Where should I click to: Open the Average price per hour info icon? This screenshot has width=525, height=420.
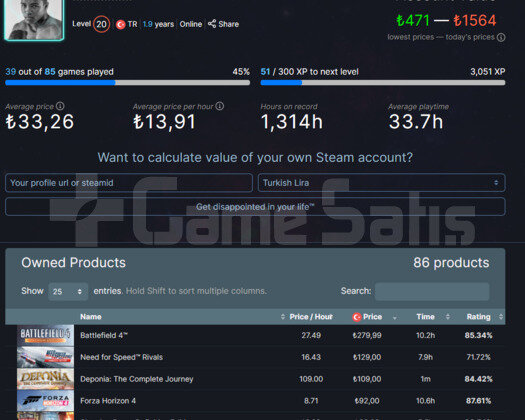pyautogui.click(x=220, y=106)
